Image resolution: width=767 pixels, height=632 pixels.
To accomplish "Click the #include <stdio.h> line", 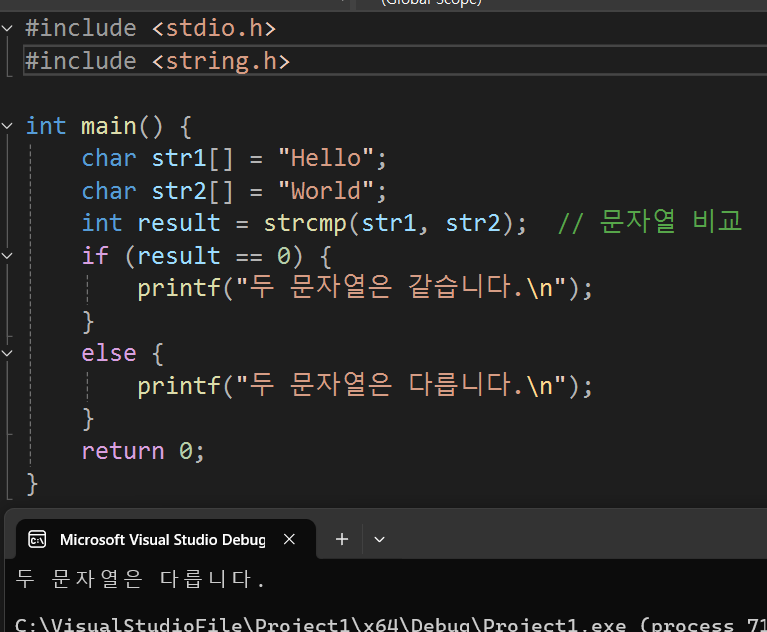I will 151,28.
